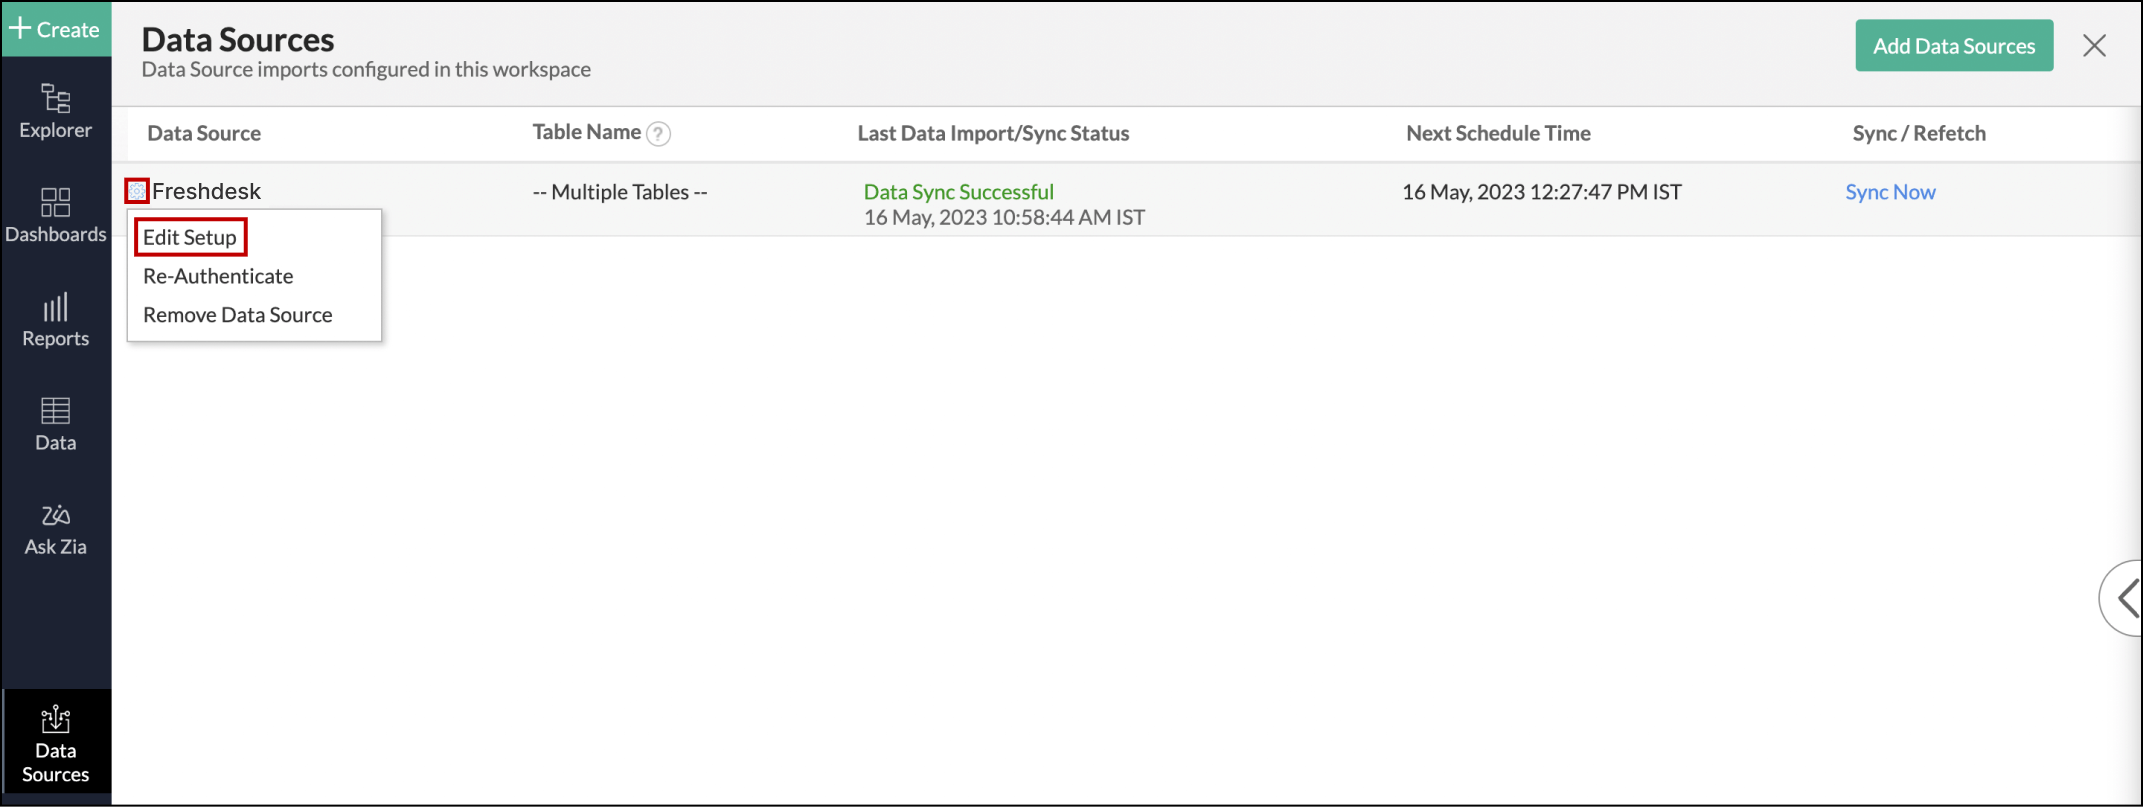Image resolution: width=2143 pixels, height=807 pixels.
Task: Go to Dashboards in the sidebar
Action: [55, 214]
